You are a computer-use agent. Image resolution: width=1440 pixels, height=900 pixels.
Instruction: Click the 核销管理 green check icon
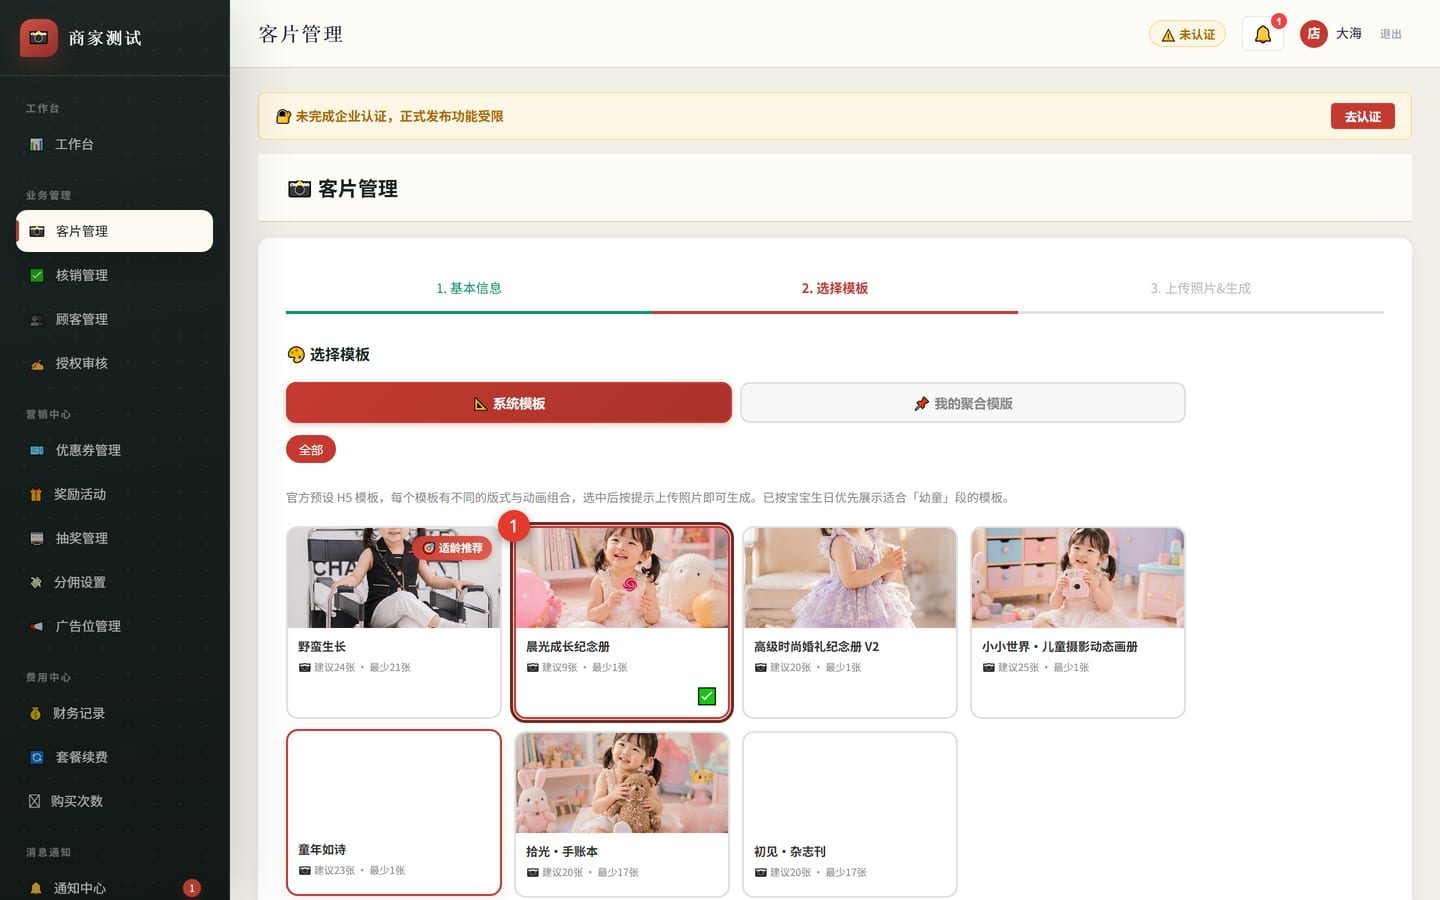(x=37, y=275)
